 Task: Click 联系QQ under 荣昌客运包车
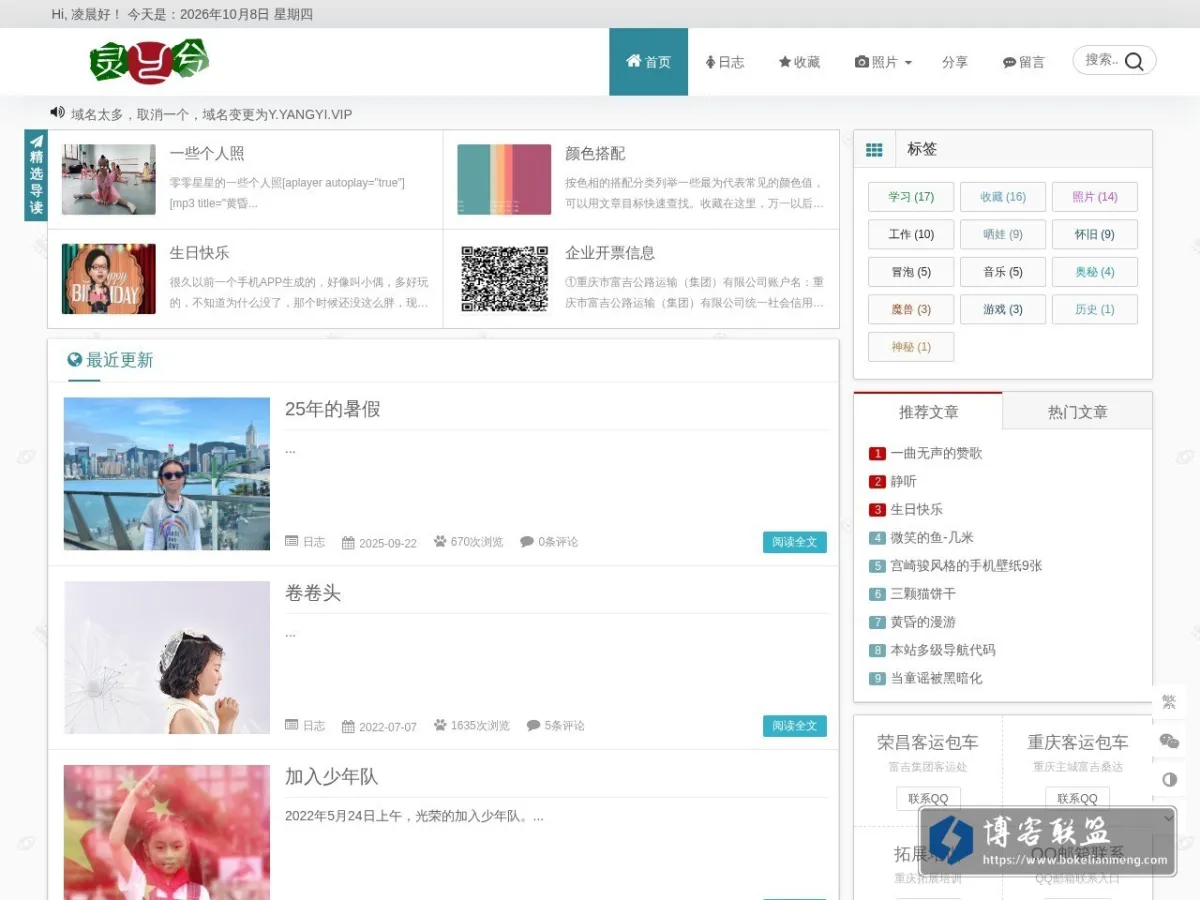(928, 798)
